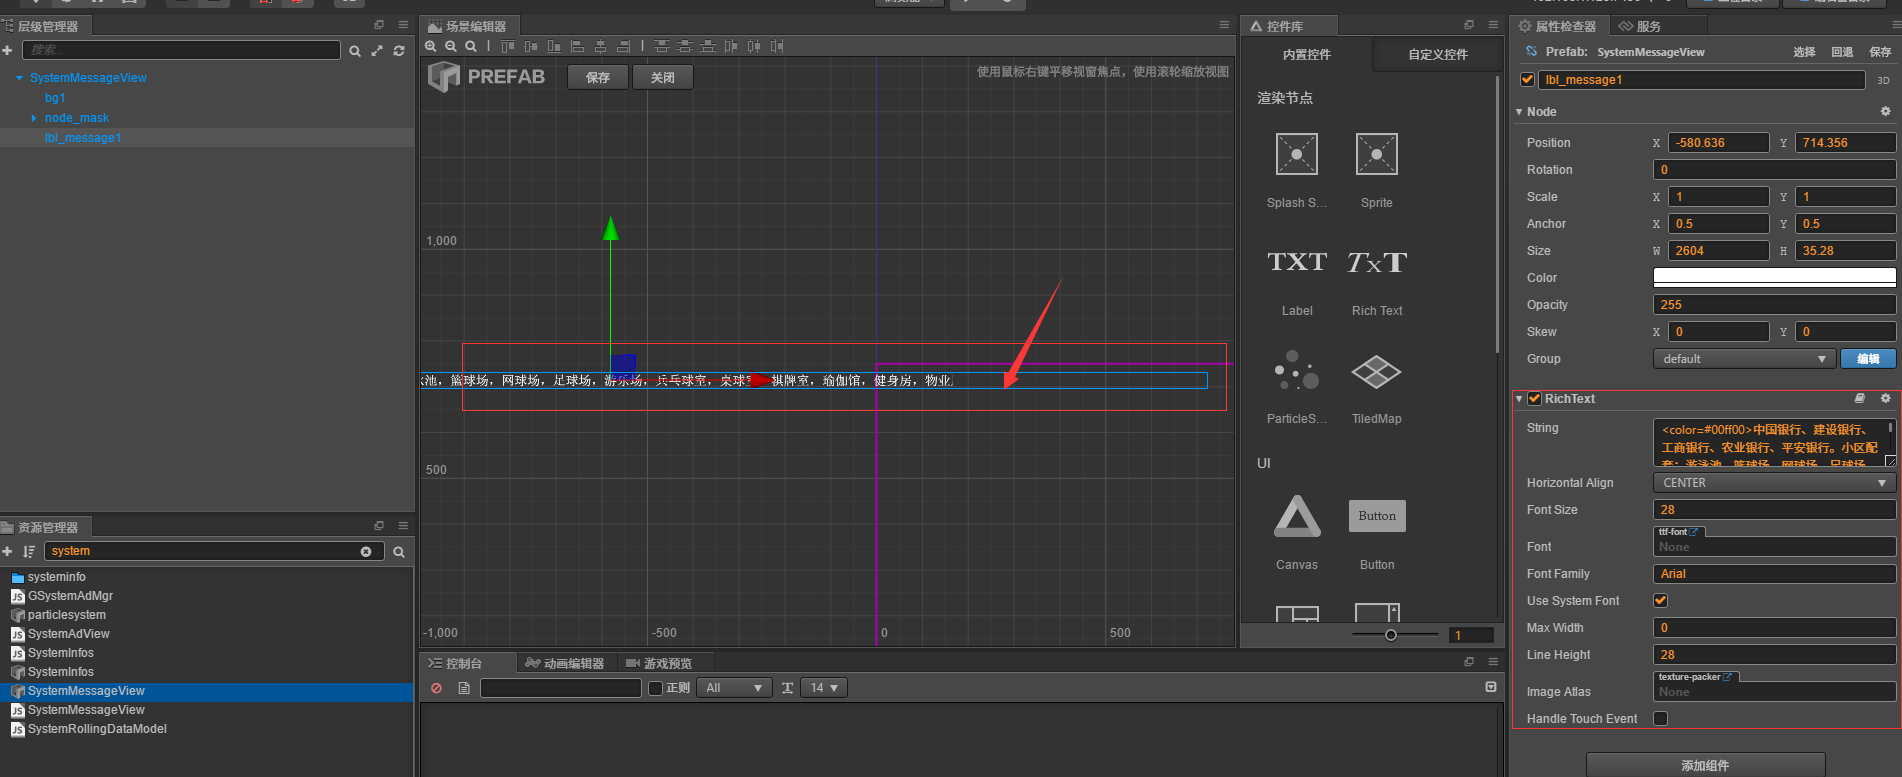This screenshot has height=777, width=1902.
Task: Click the align bottom edges icon
Action: [x=554, y=46]
